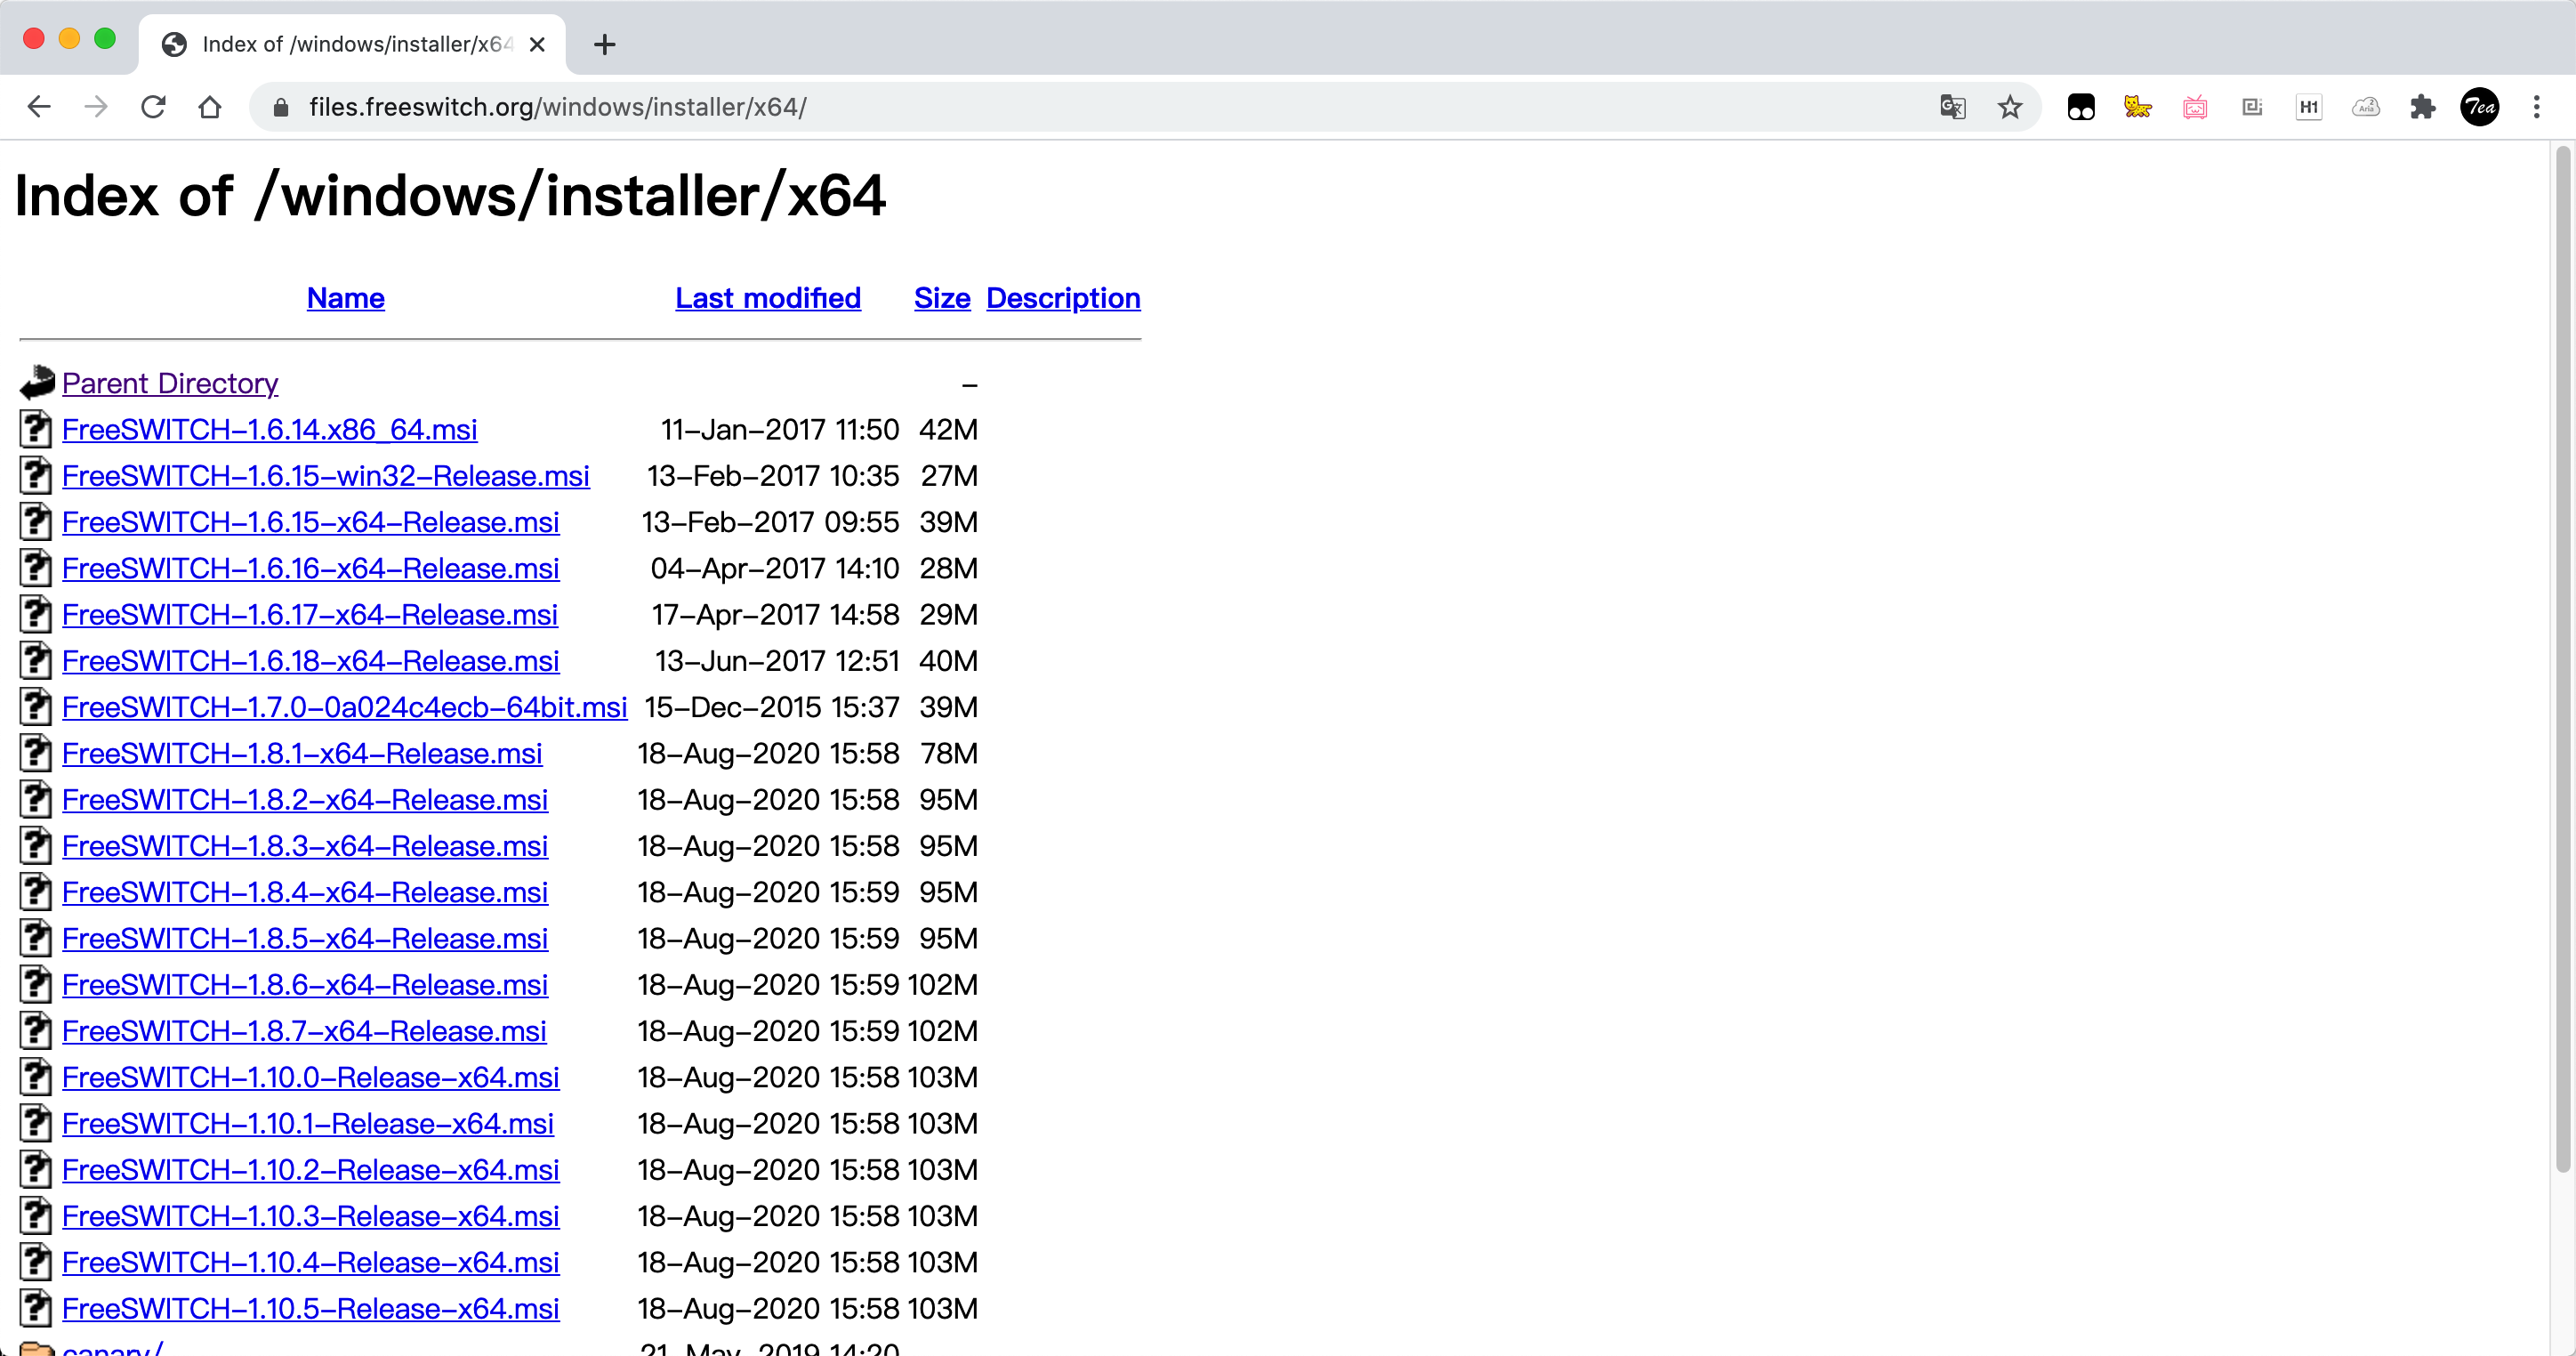Reload the page with refresh icon
Screen dimensions: 2576x1356
[153, 107]
